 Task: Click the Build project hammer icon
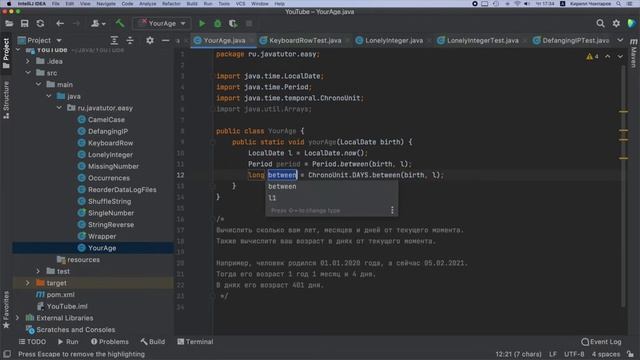pos(120,23)
